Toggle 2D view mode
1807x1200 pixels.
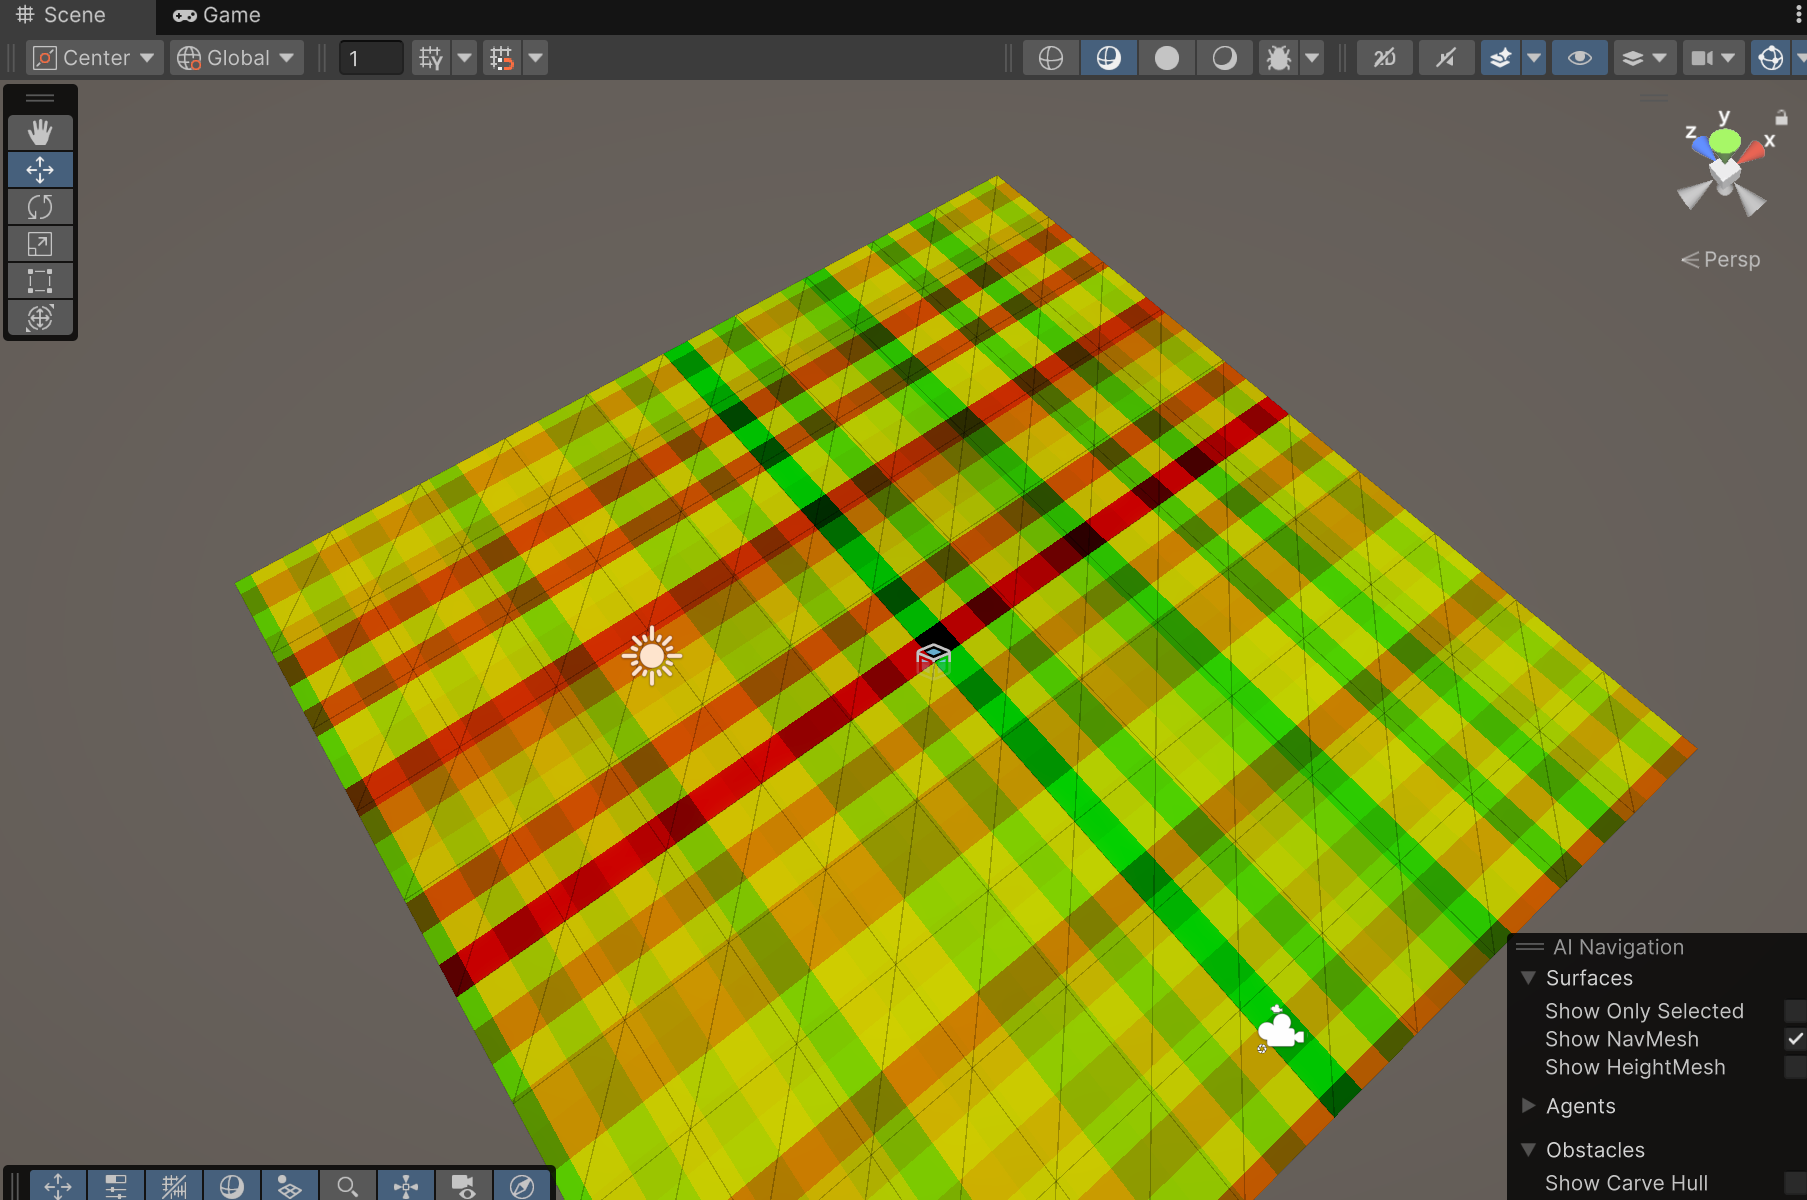click(x=1385, y=58)
